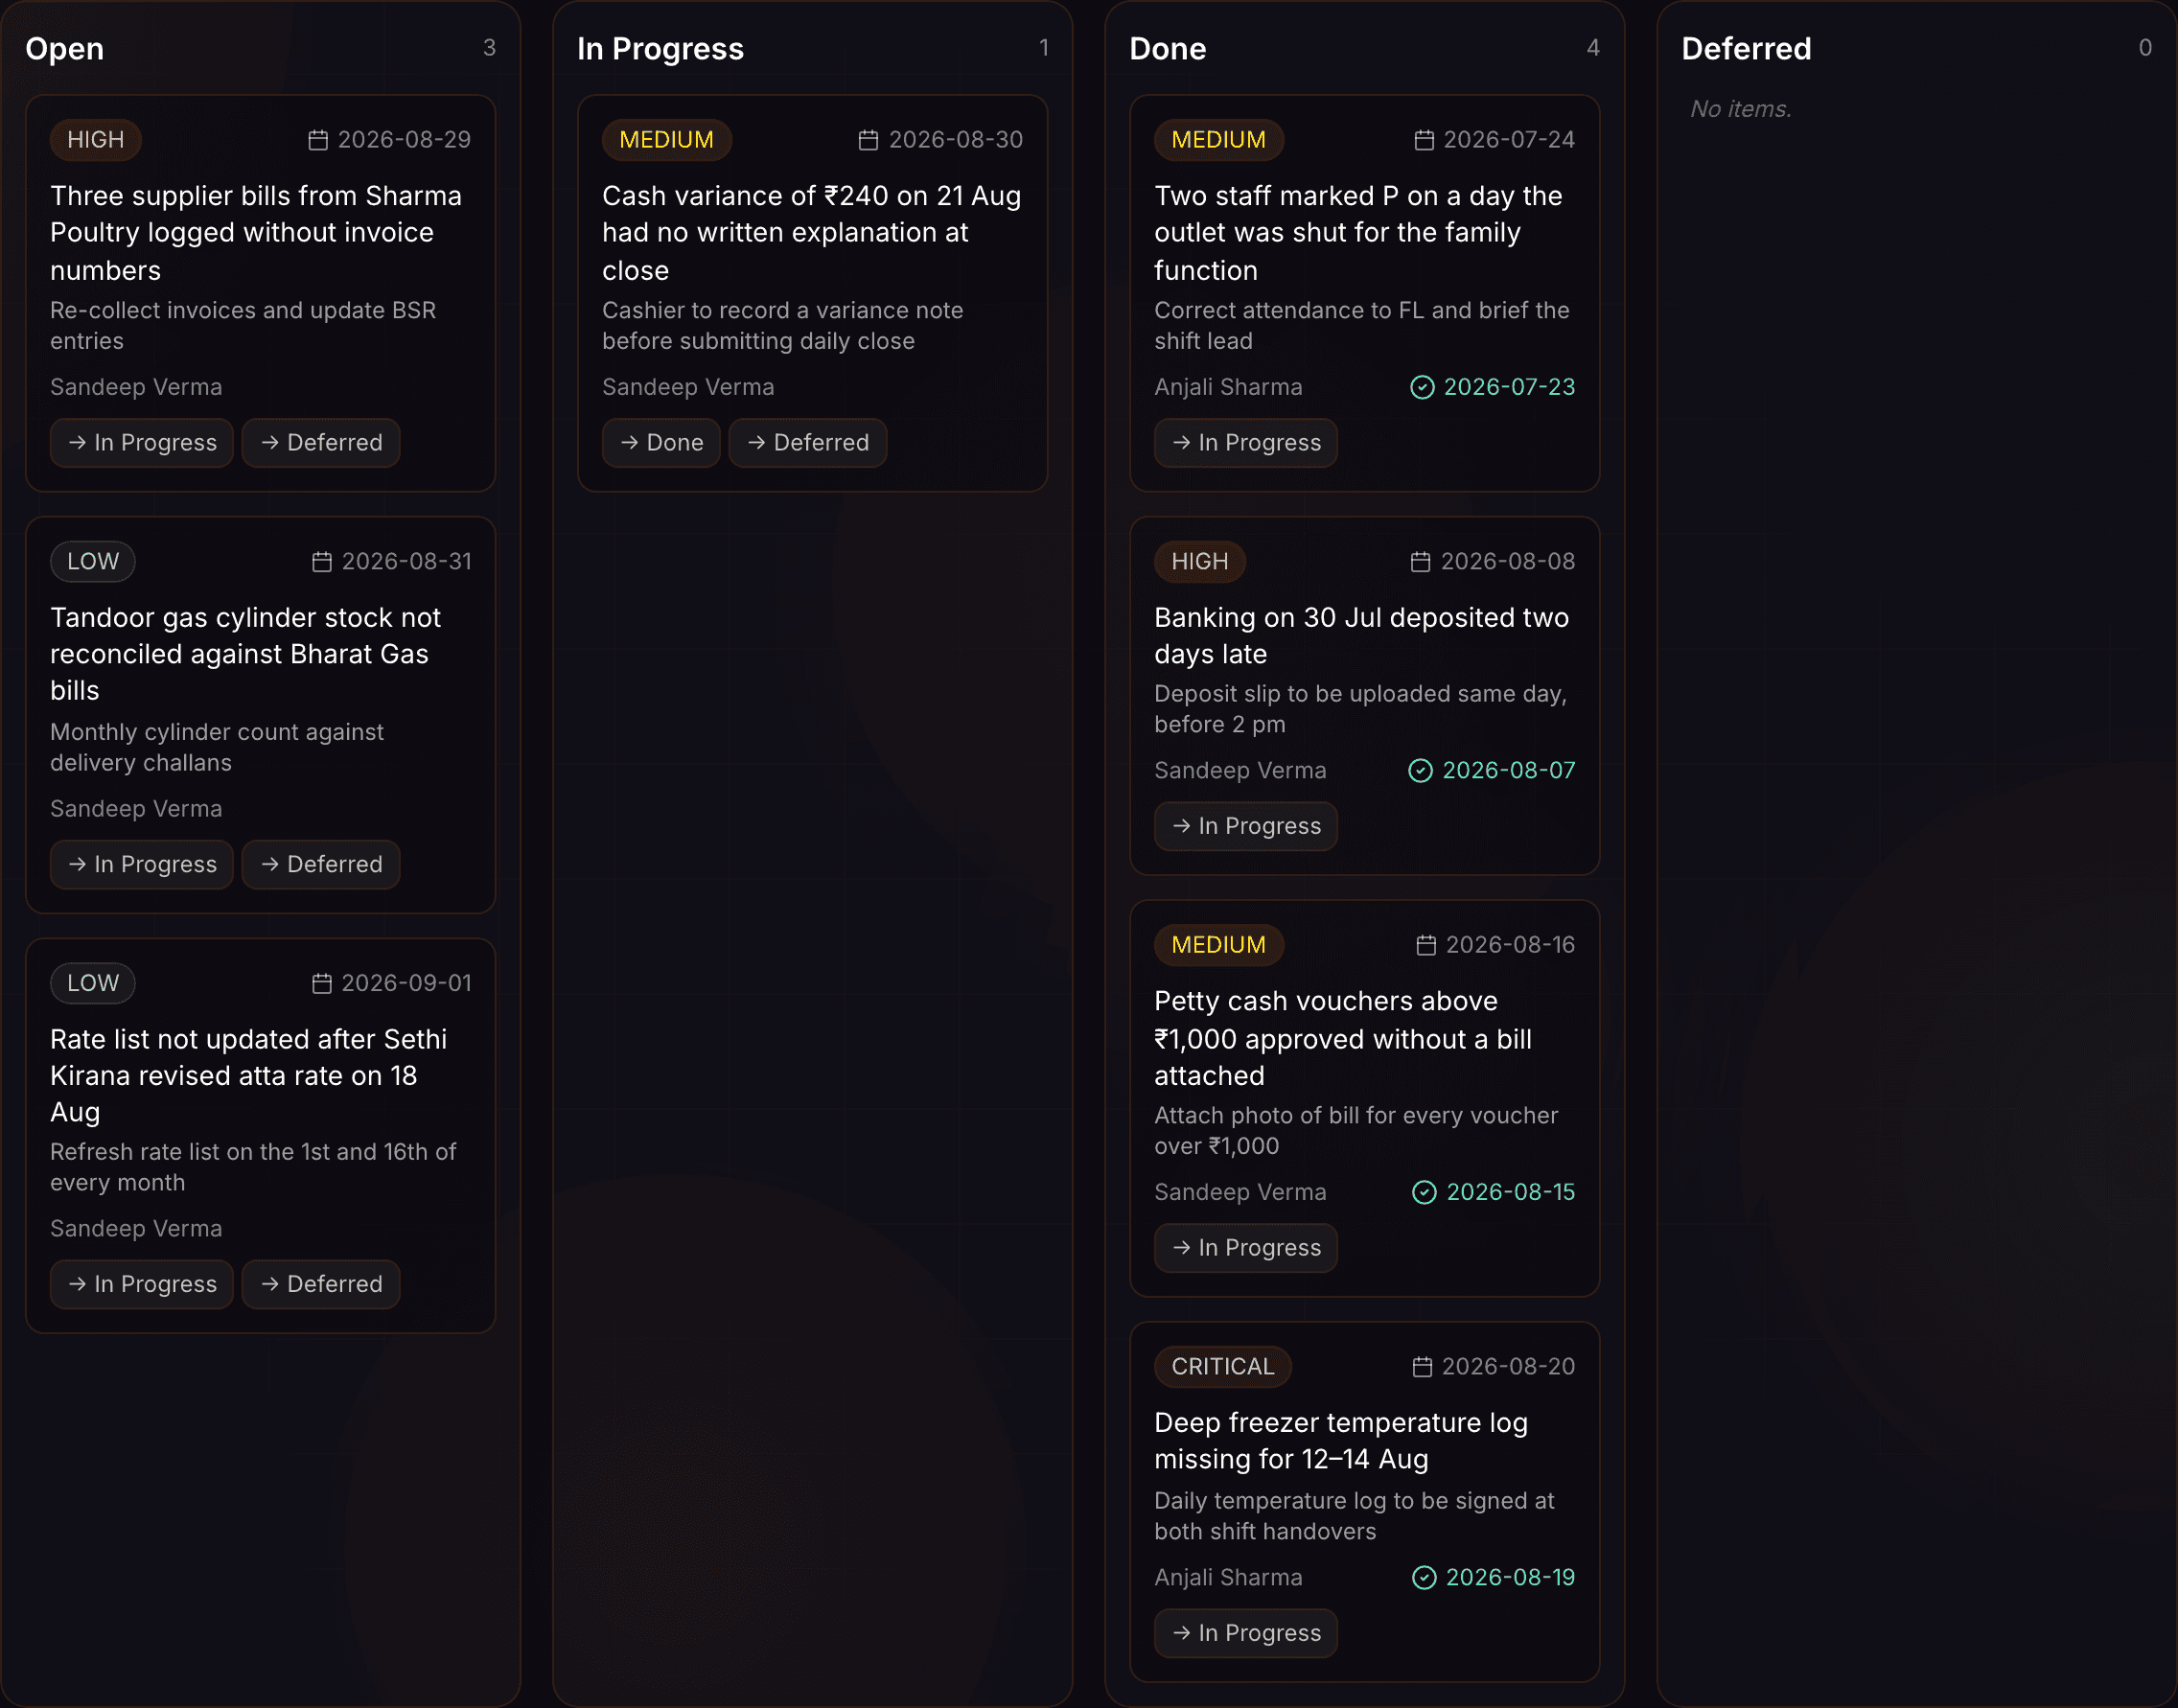Click the CRITICAL priority badge on freezer card
The height and width of the screenshot is (1708, 2178).
[x=1223, y=1367]
